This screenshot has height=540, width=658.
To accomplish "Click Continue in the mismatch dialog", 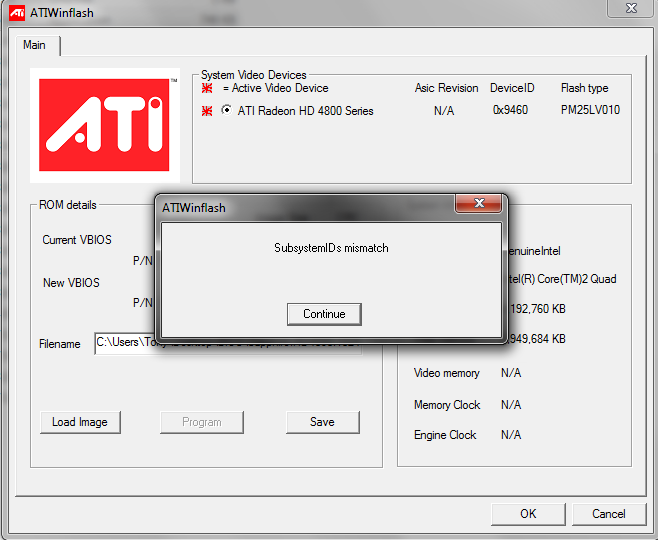I will 324,314.
